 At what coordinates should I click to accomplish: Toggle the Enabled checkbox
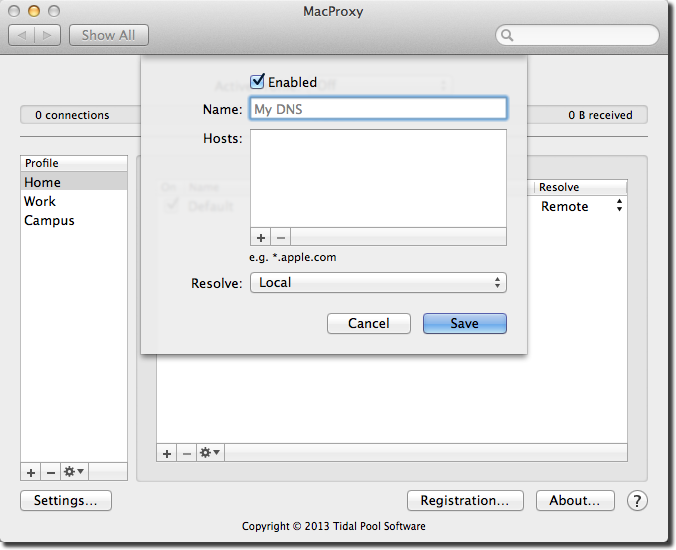257,81
